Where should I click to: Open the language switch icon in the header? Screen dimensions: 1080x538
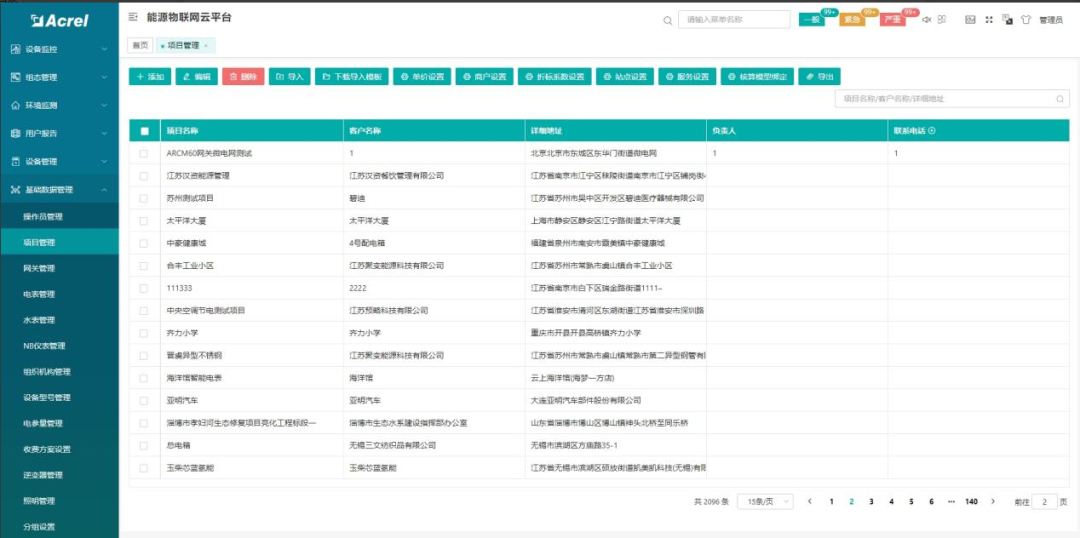[x=1007, y=20]
